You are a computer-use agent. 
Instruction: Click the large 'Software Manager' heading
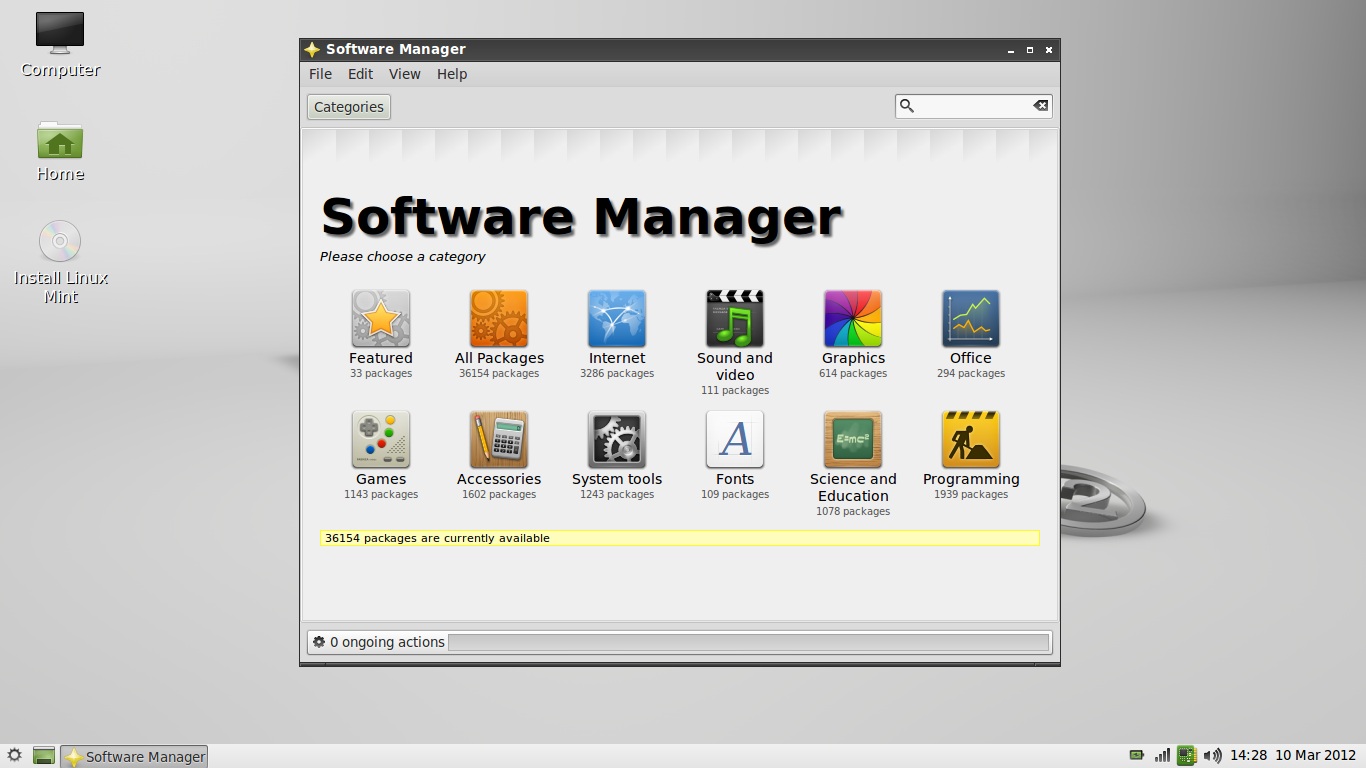tap(582, 216)
